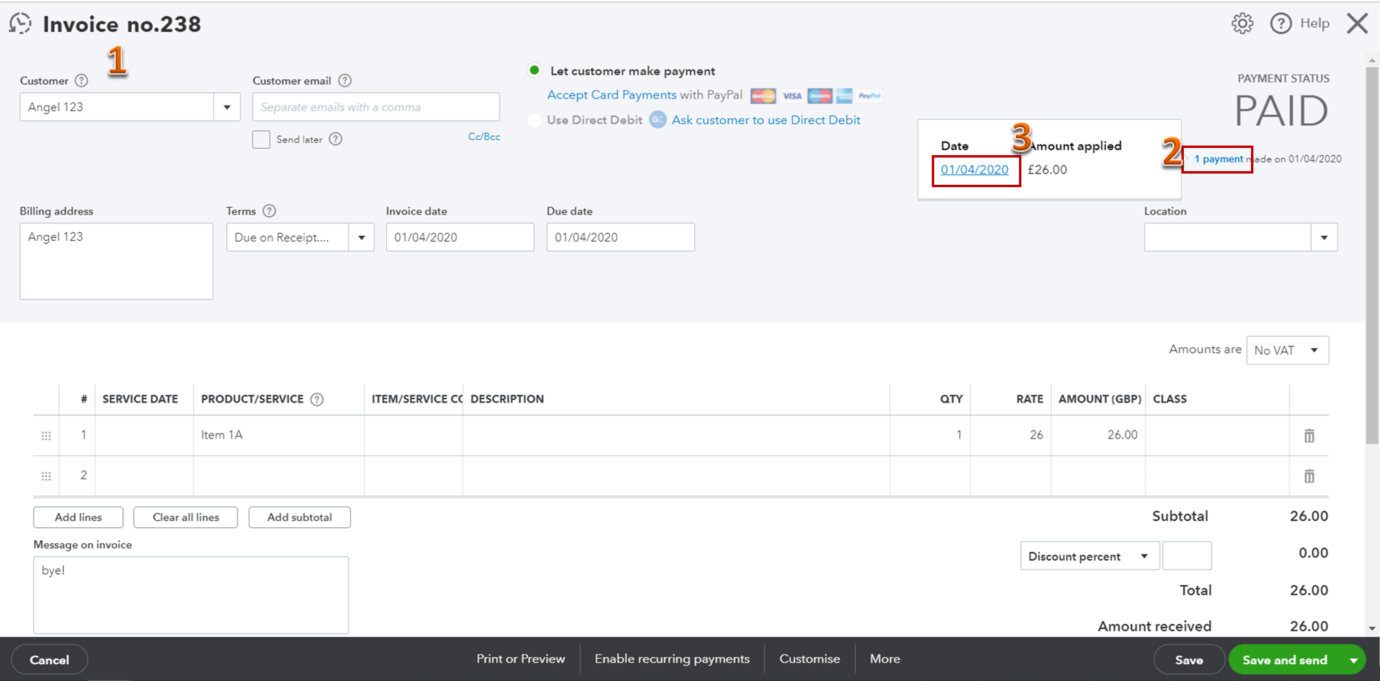This screenshot has height=681, width=1380.
Task: Click the drag handle on line 1
Action: (45, 434)
